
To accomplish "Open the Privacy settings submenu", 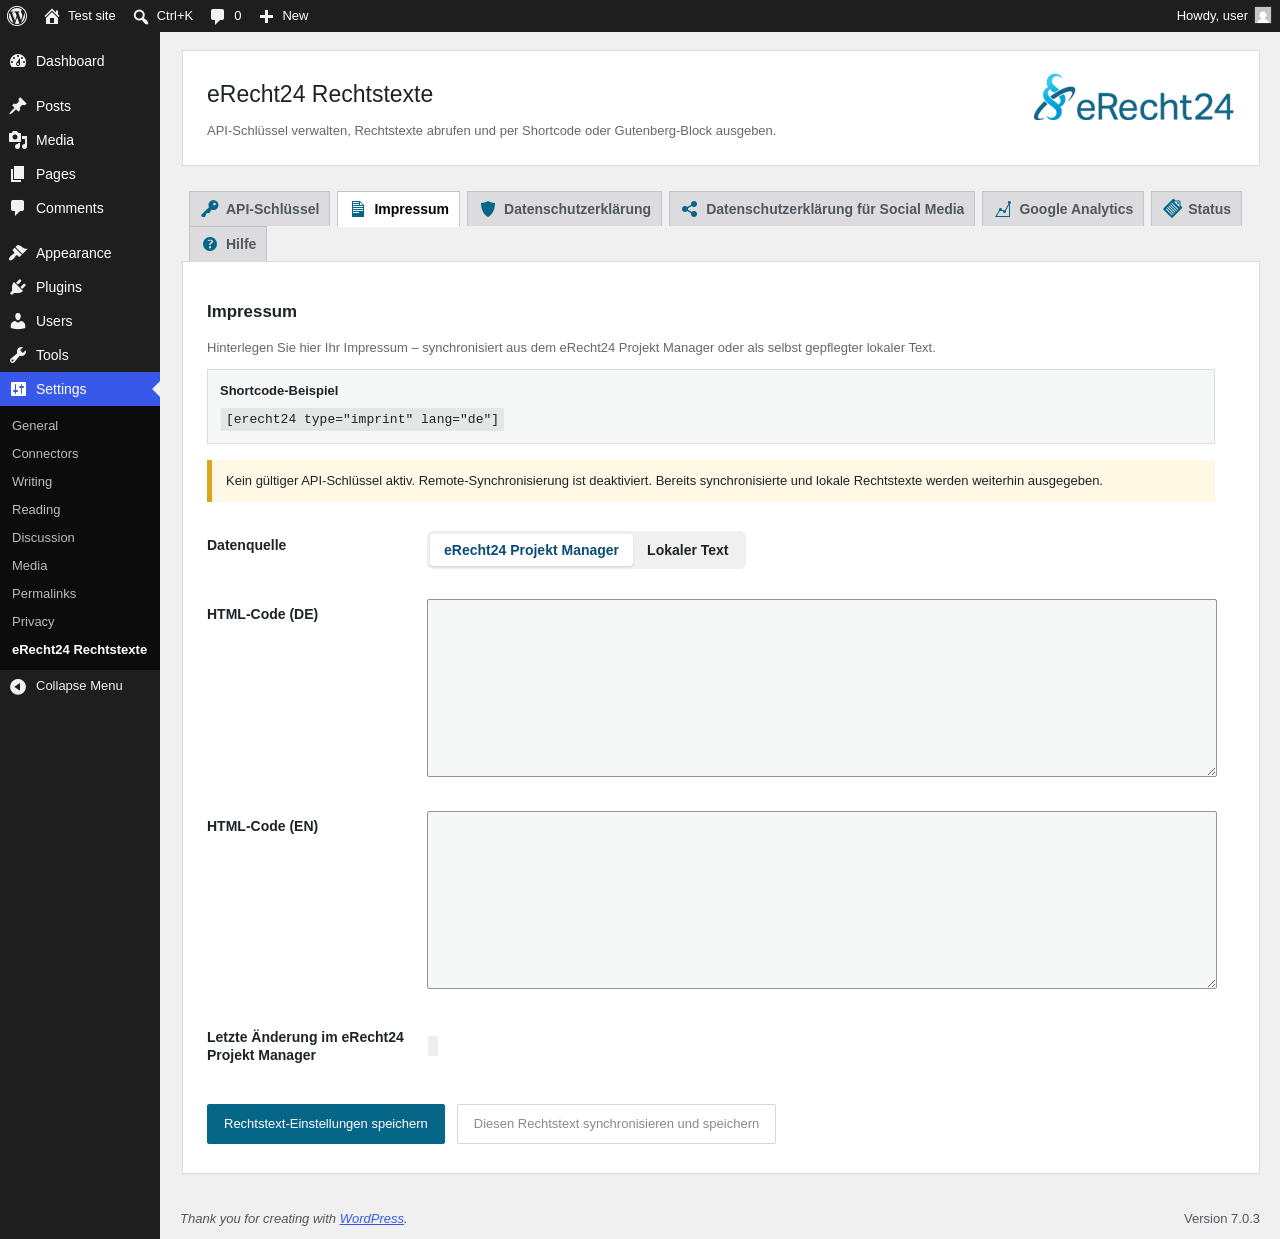I will (33, 622).
